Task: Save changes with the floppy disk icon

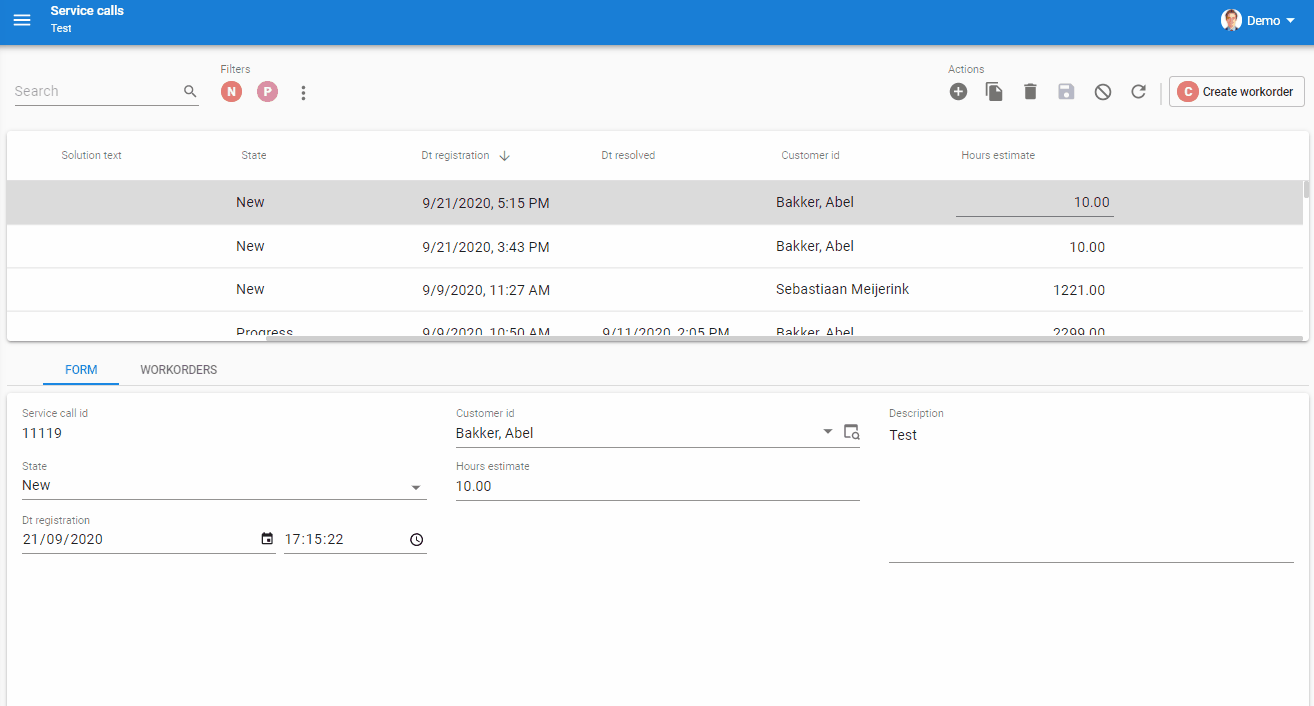Action: tap(1066, 92)
